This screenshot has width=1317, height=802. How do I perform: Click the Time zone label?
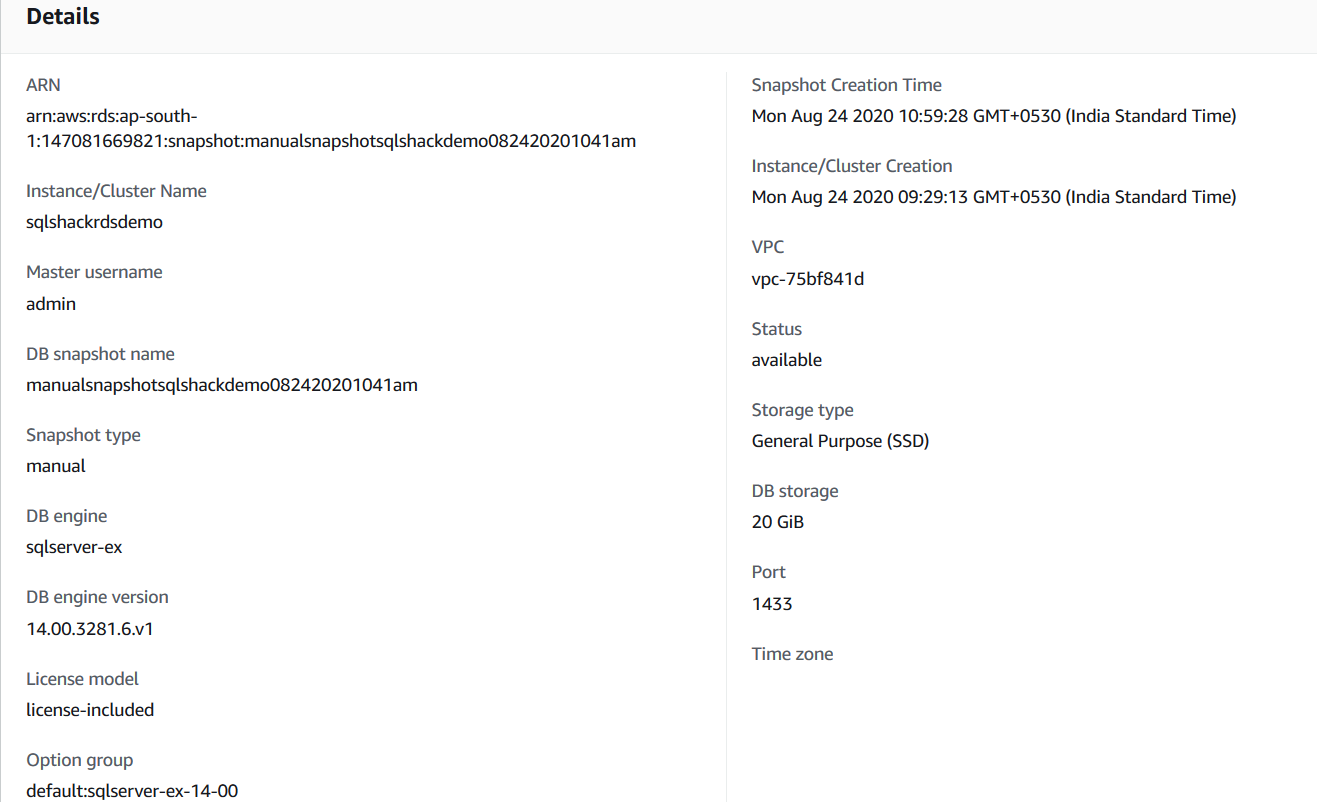(x=792, y=654)
